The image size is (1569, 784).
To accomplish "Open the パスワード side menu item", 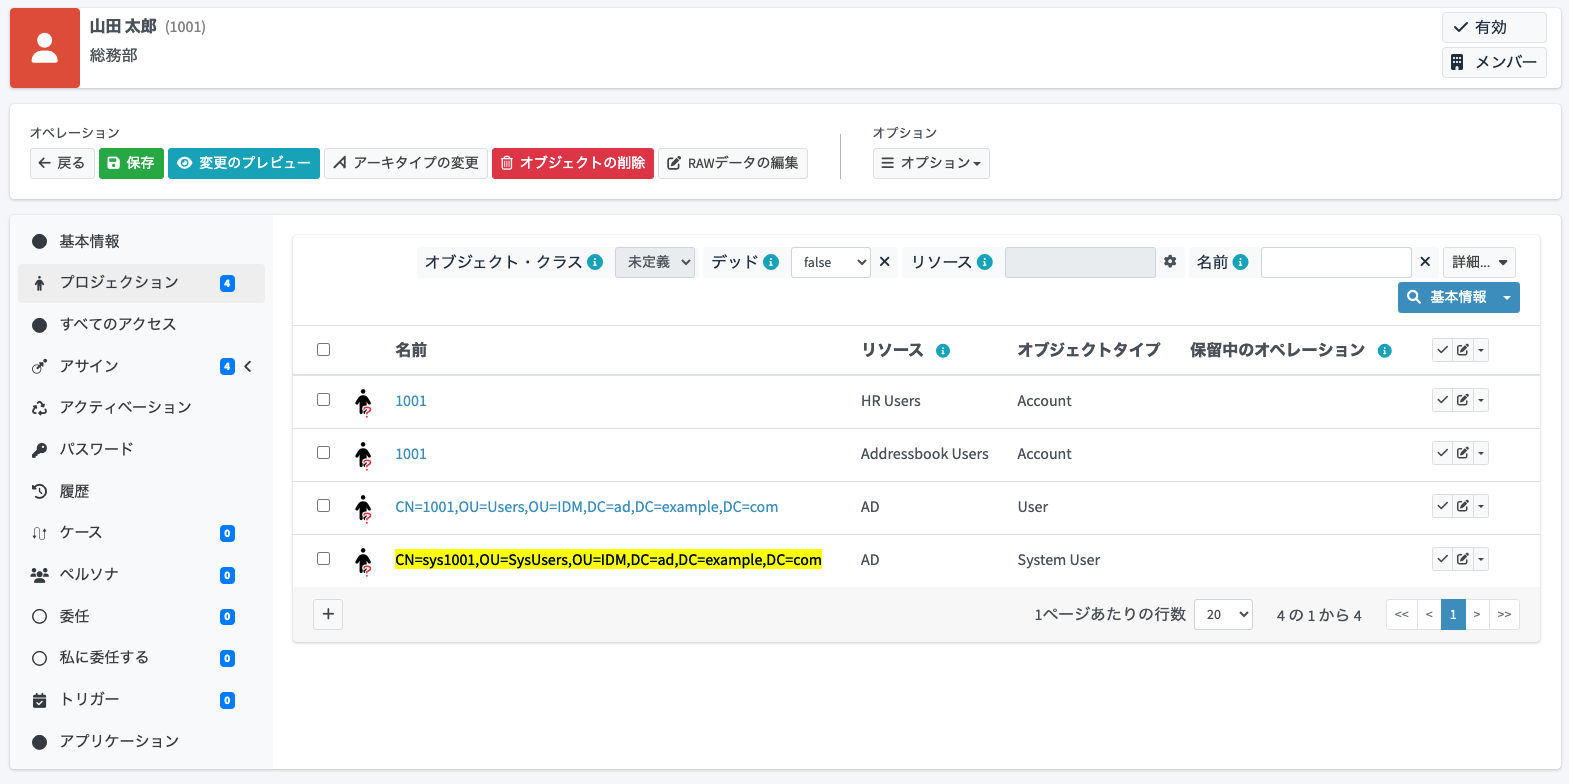I will (x=141, y=449).
